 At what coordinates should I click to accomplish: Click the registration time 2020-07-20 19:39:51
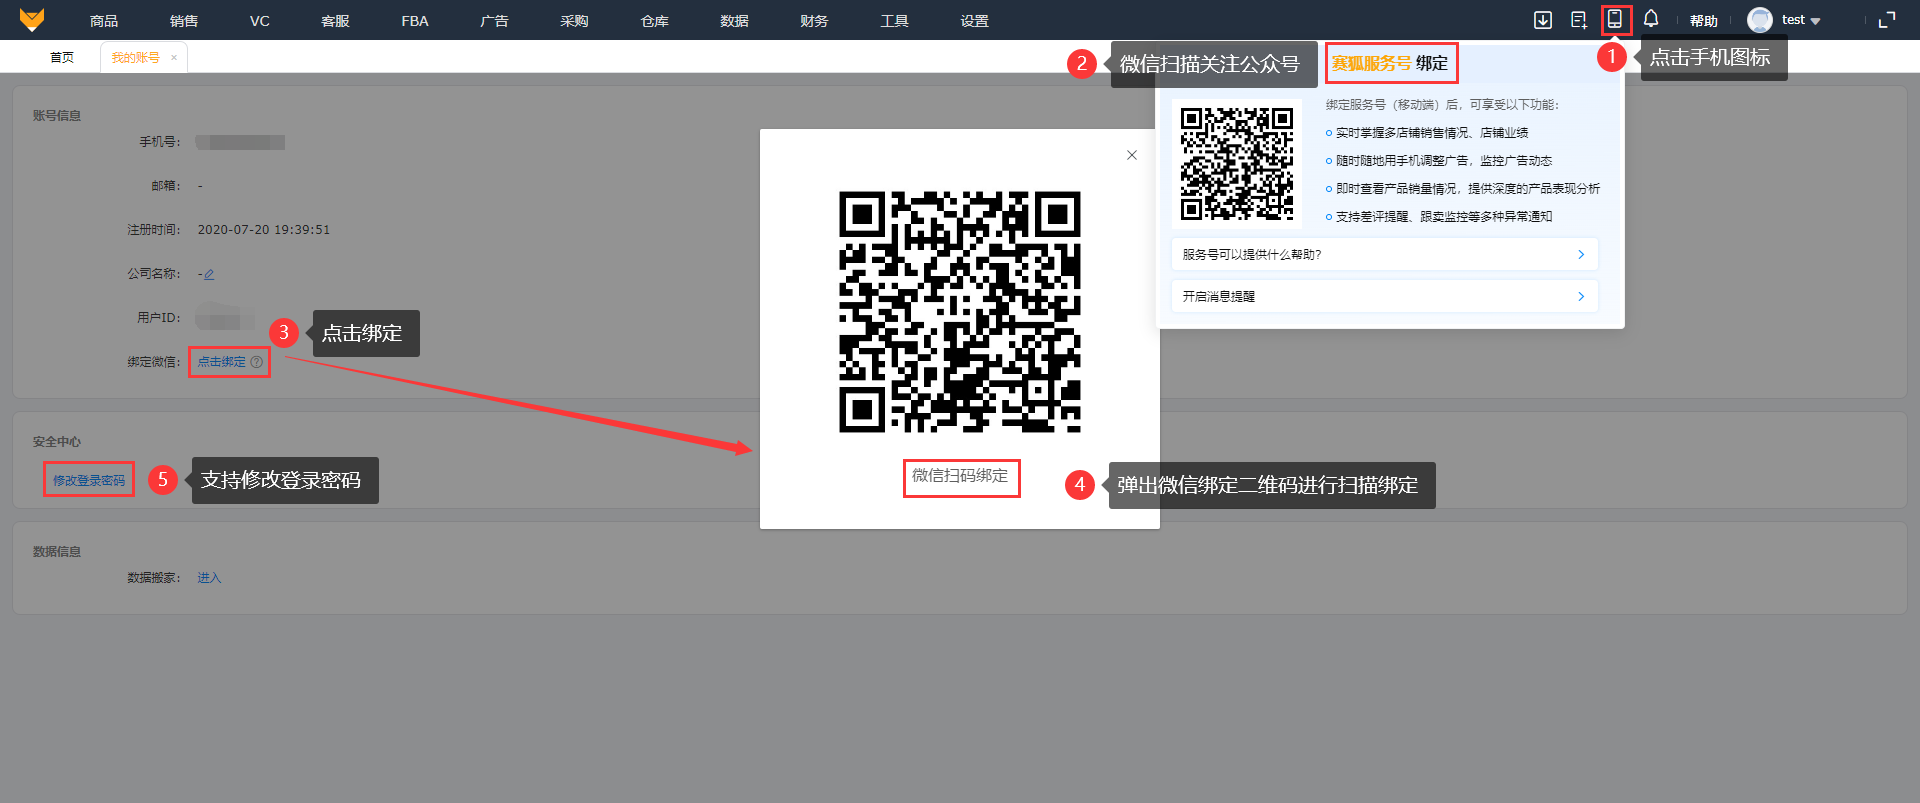[264, 230]
